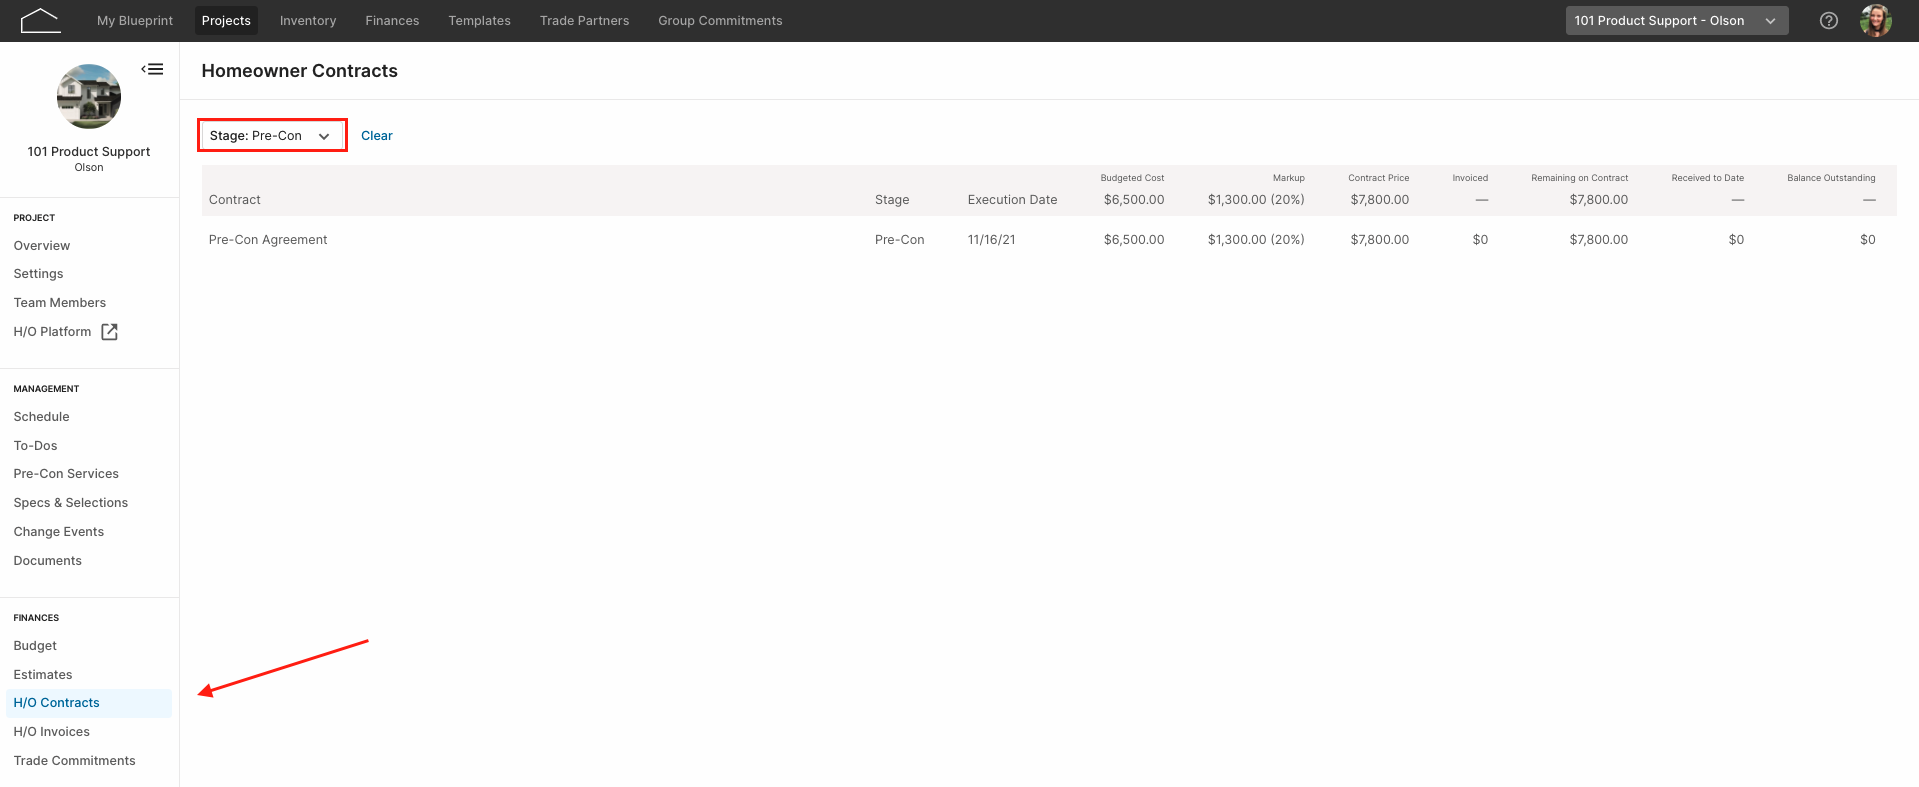Viewport: 1919px width, 787px height.
Task: Open Trade Commitments in sidebar
Action: click(75, 761)
